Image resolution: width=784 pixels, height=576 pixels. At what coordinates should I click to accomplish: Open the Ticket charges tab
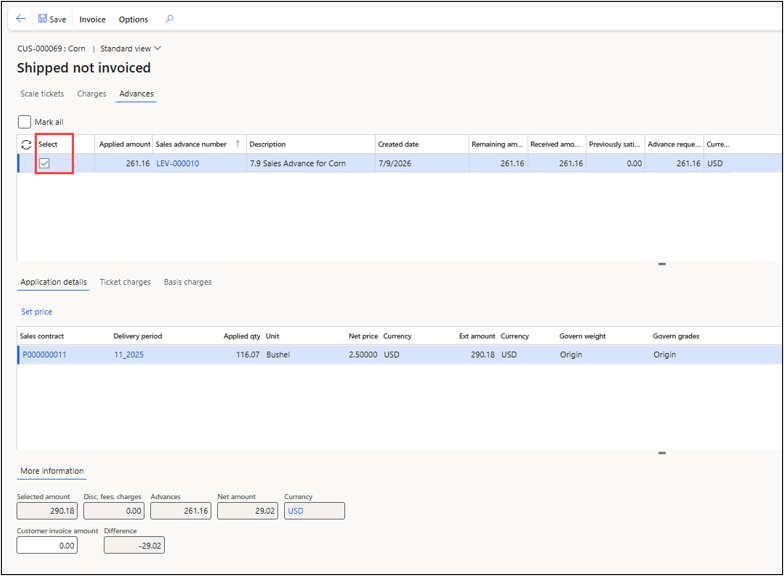pyautogui.click(x=125, y=282)
